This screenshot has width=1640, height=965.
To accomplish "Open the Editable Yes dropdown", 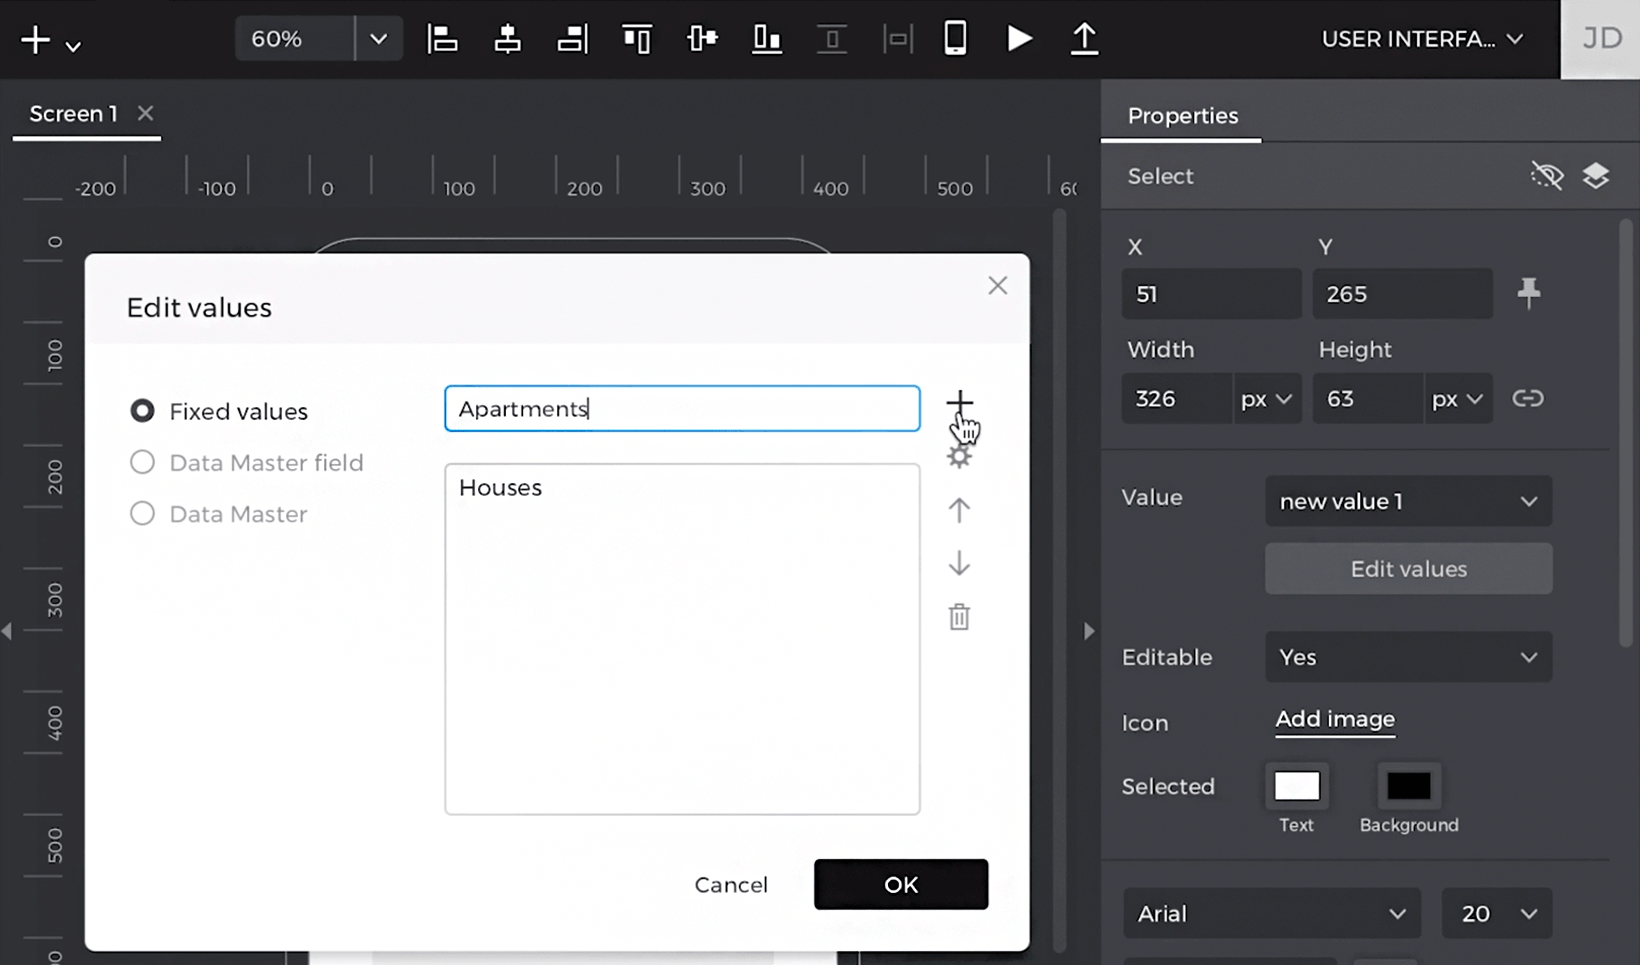I will coord(1408,657).
